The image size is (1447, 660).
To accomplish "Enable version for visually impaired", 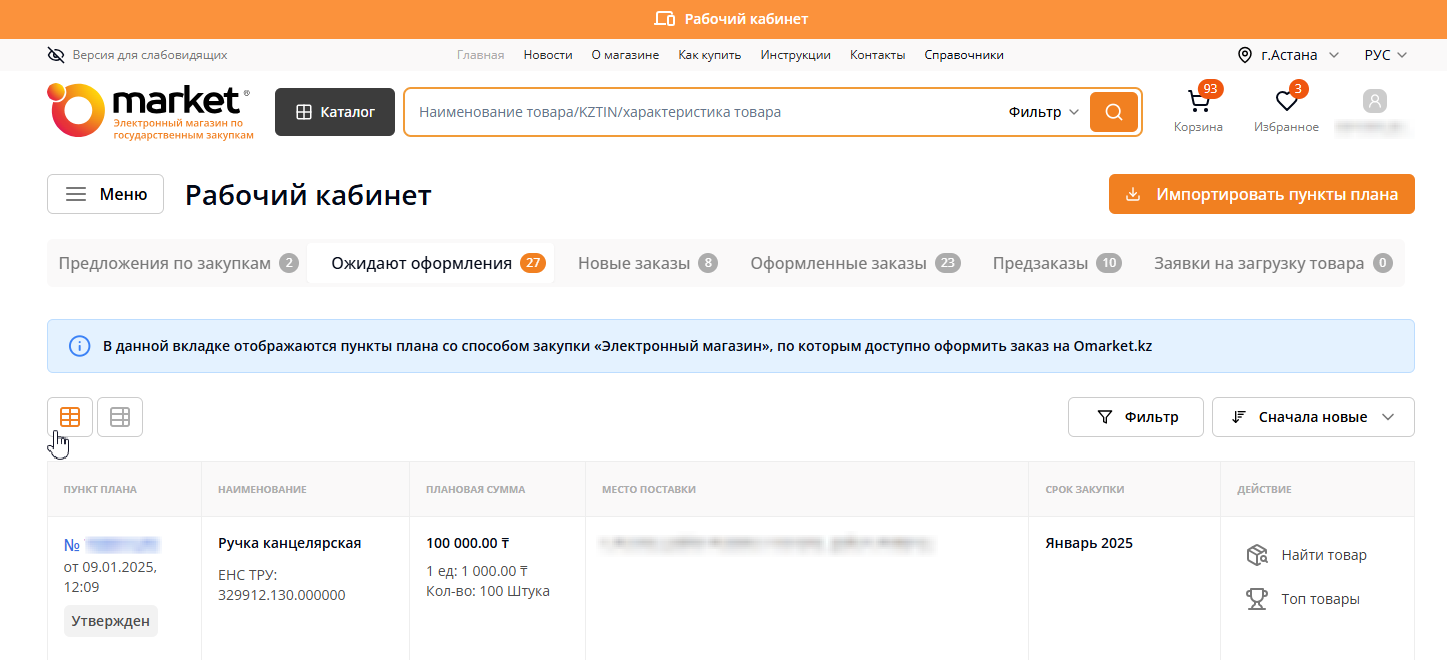I will (137, 55).
